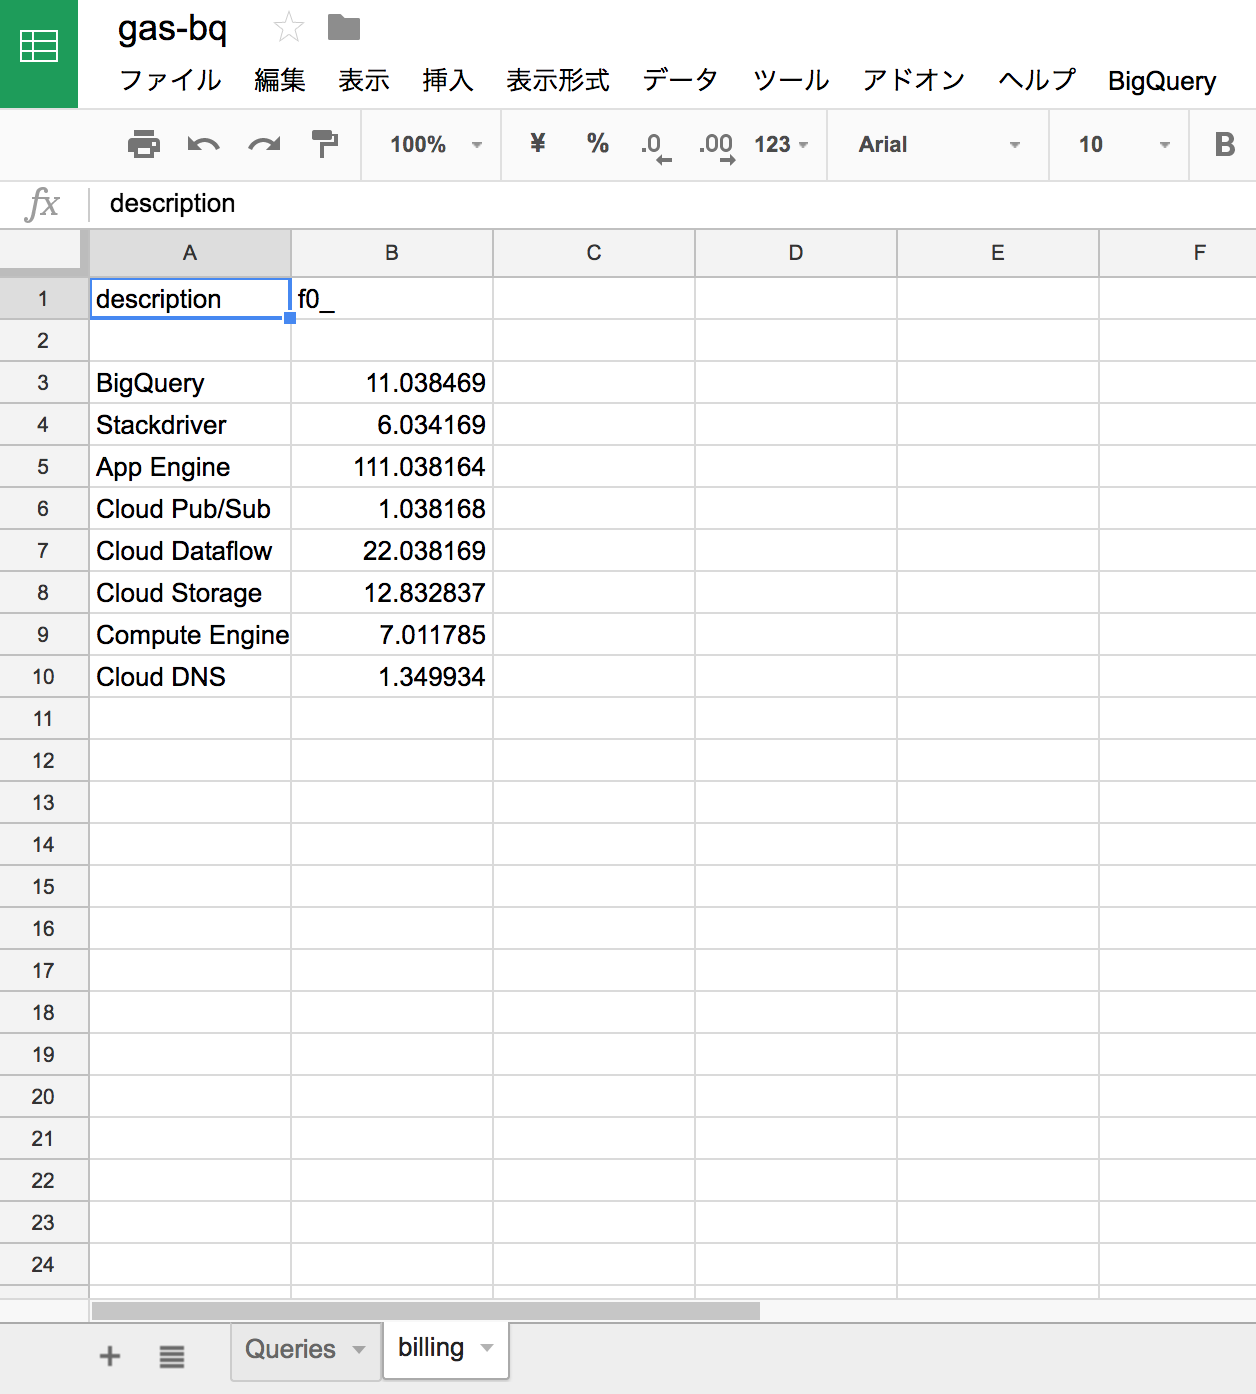Open the Queries sheet tab menu arrow
This screenshot has height=1394, width=1256.
click(359, 1349)
